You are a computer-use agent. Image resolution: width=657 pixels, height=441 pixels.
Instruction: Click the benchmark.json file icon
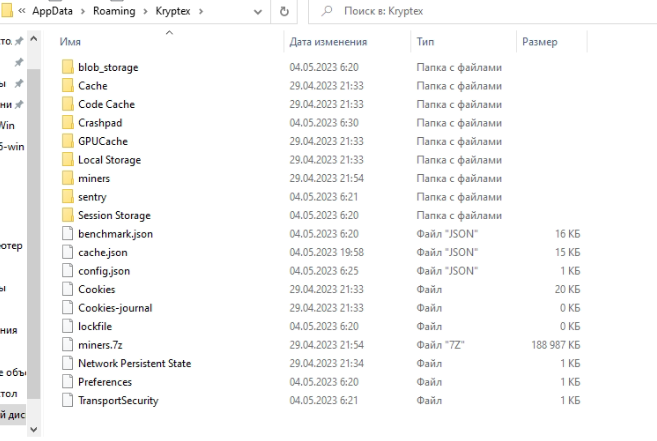click(67, 233)
